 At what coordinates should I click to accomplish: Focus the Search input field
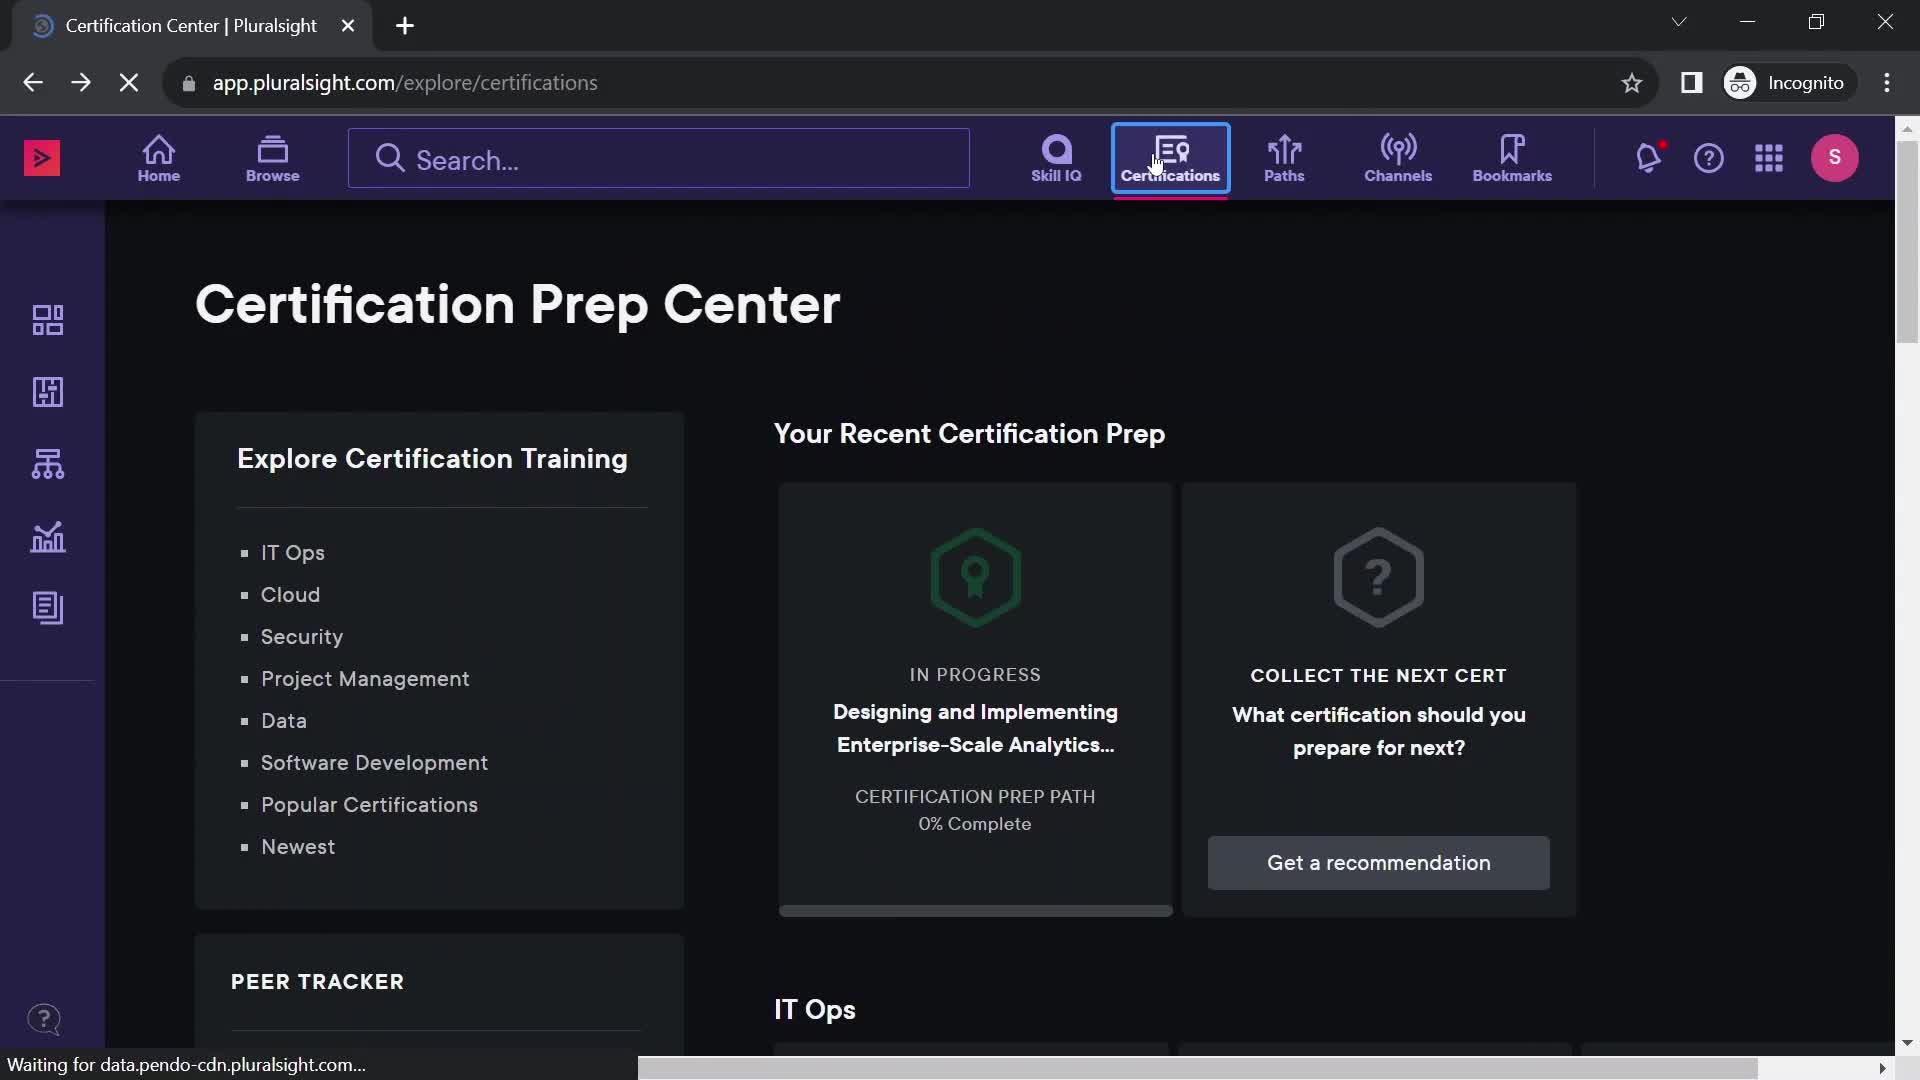[659, 158]
